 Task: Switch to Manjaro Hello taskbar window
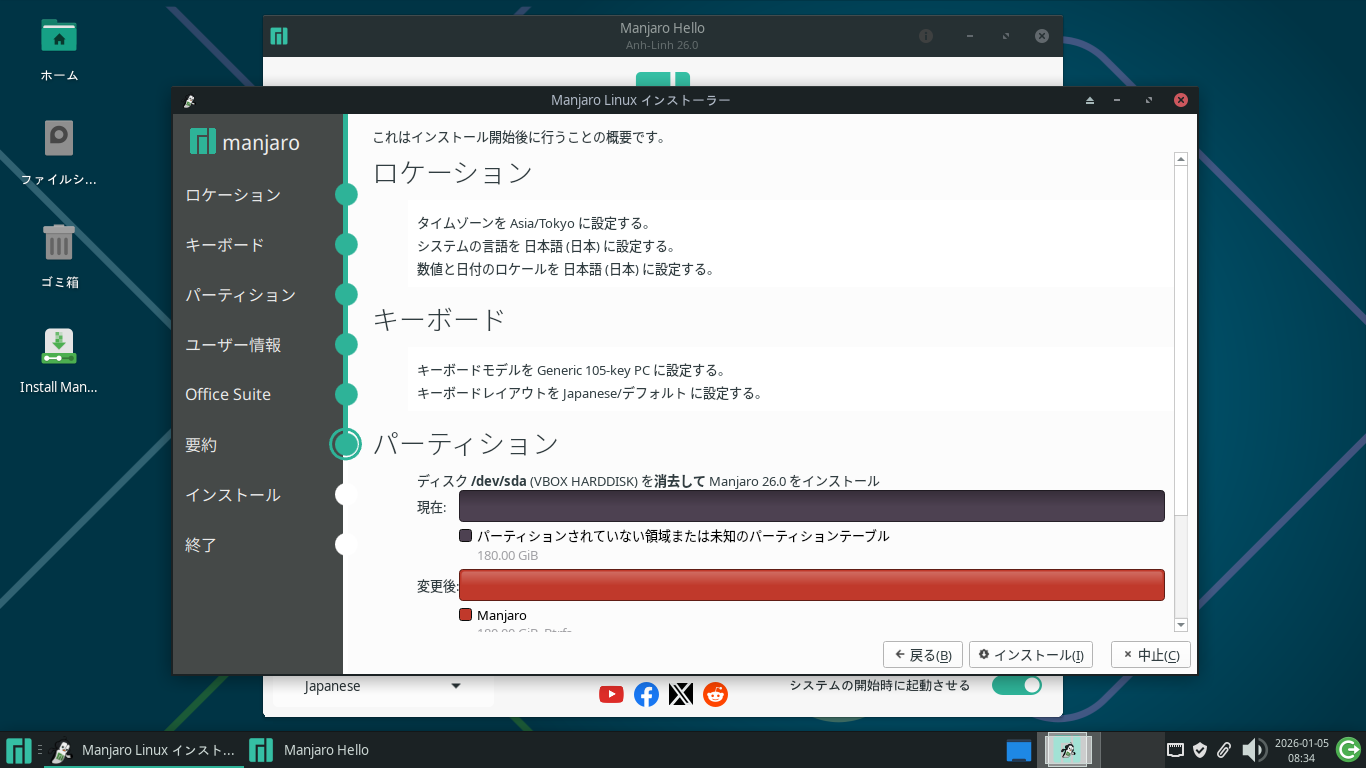(311, 750)
